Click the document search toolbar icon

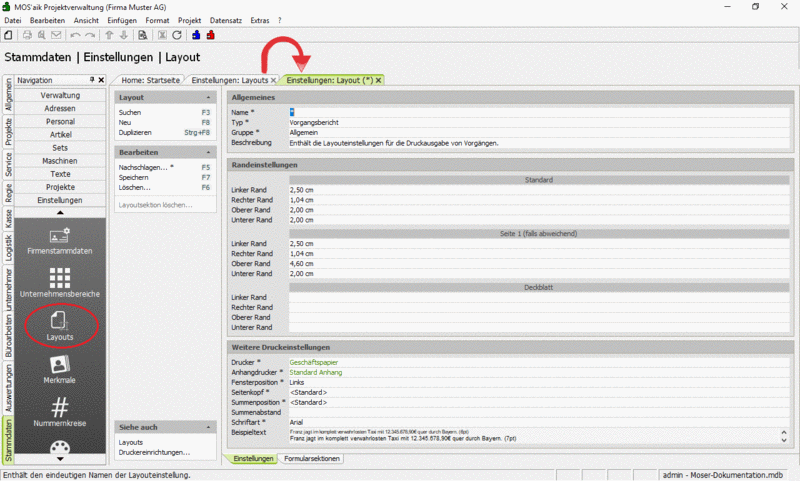coord(143,35)
